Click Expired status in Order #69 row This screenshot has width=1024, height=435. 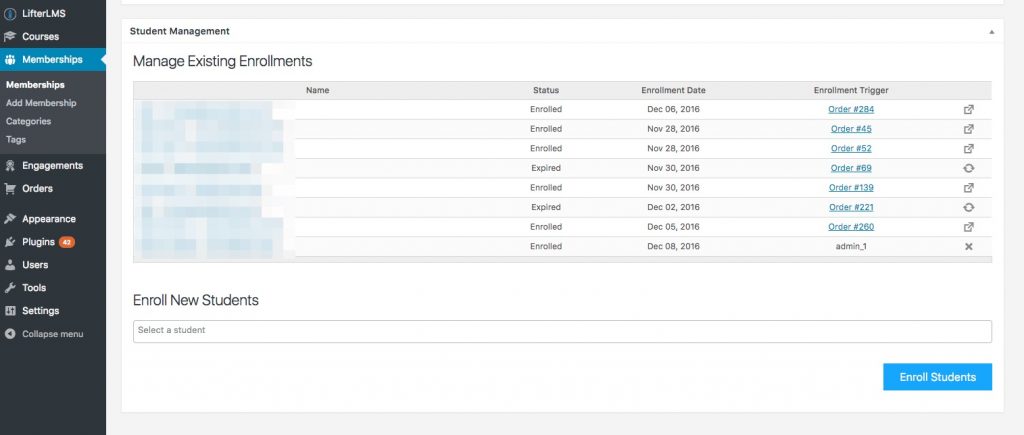tap(546, 169)
